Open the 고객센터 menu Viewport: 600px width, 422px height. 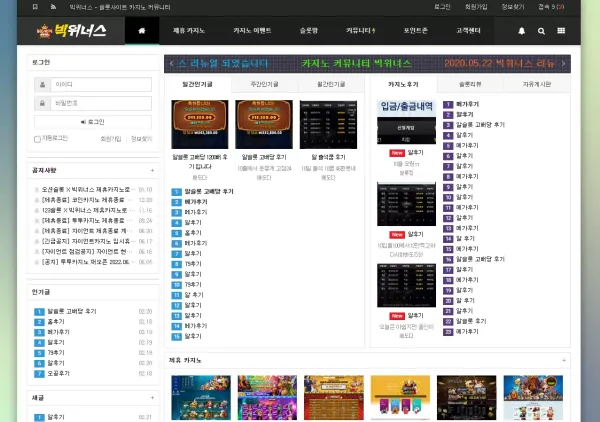point(468,31)
